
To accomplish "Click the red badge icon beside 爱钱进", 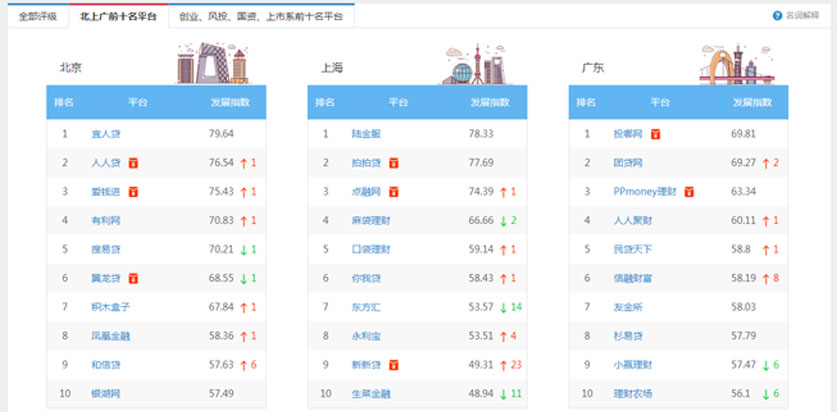I will point(133,192).
